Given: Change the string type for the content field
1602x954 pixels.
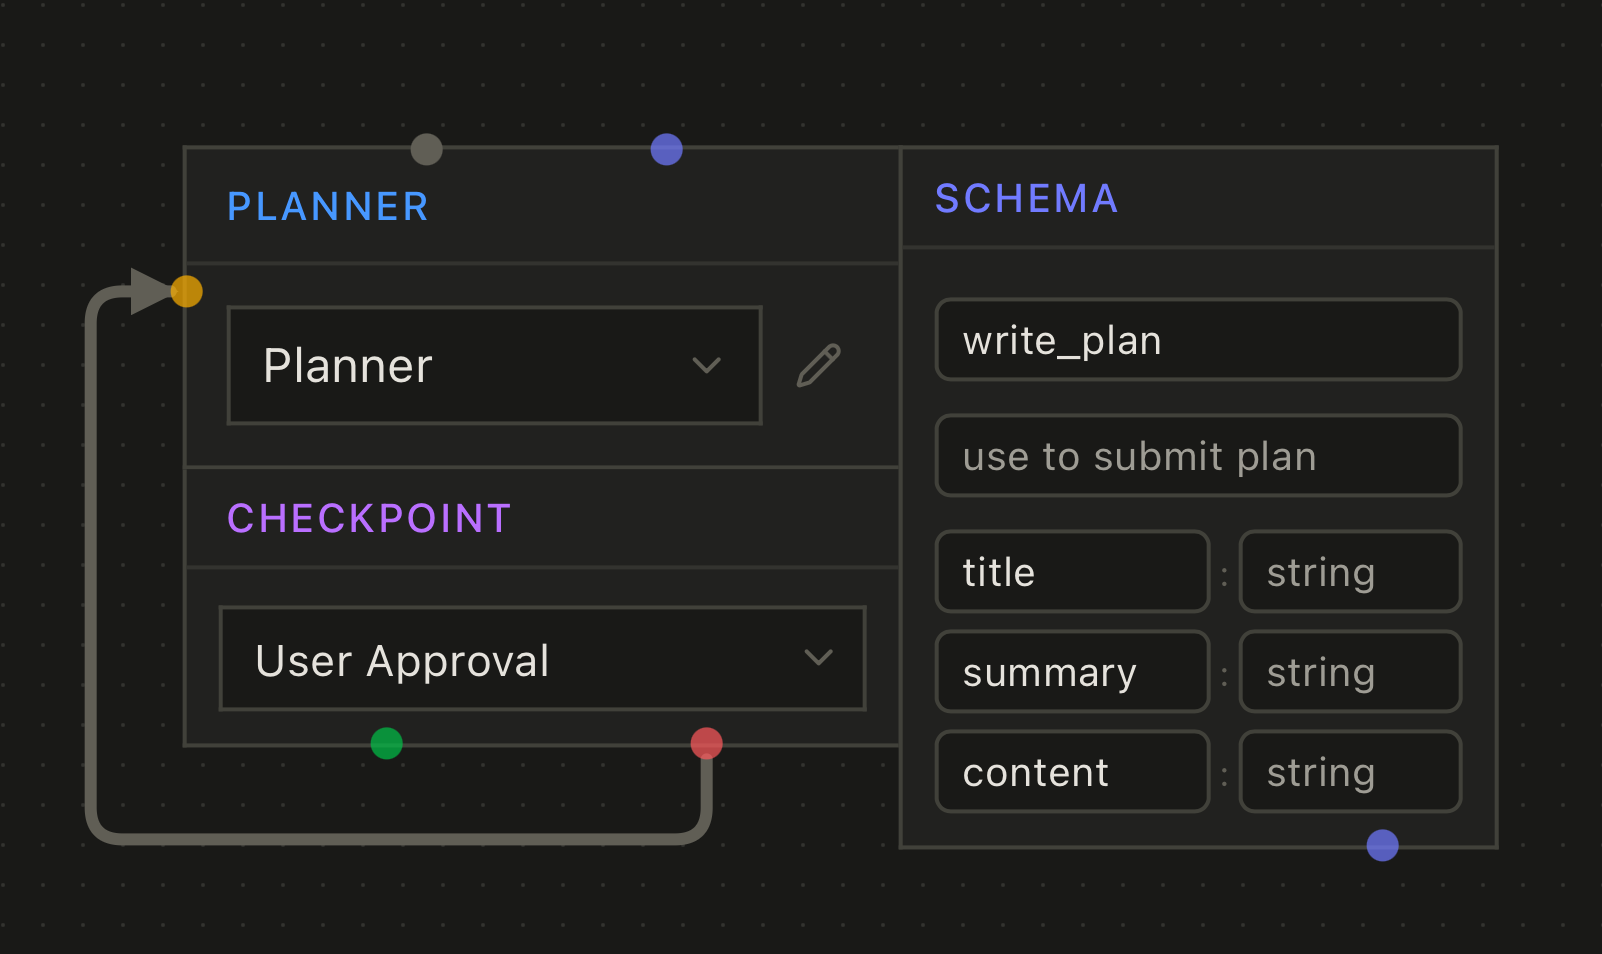Looking at the screenshot, I should [1350, 773].
